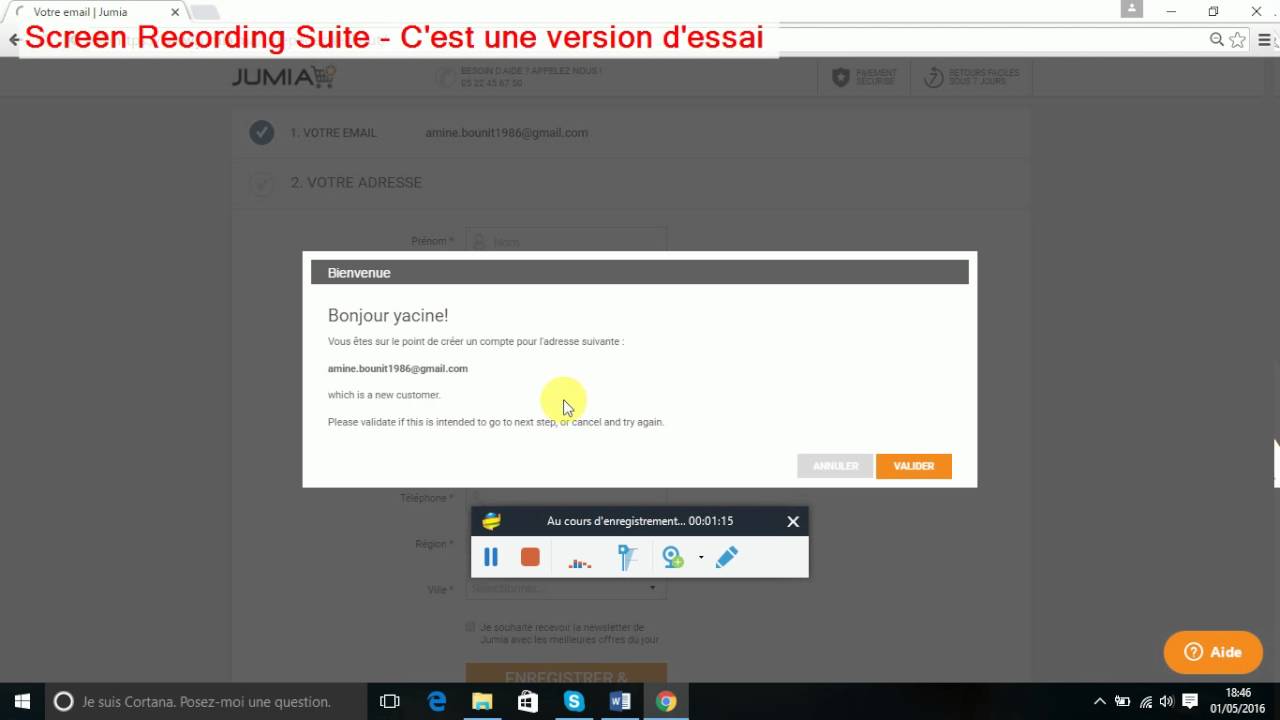This screenshot has width=1280, height=720.
Task: Click the recorder annotation marker tool icon
Action: click(x=627, y=557)
